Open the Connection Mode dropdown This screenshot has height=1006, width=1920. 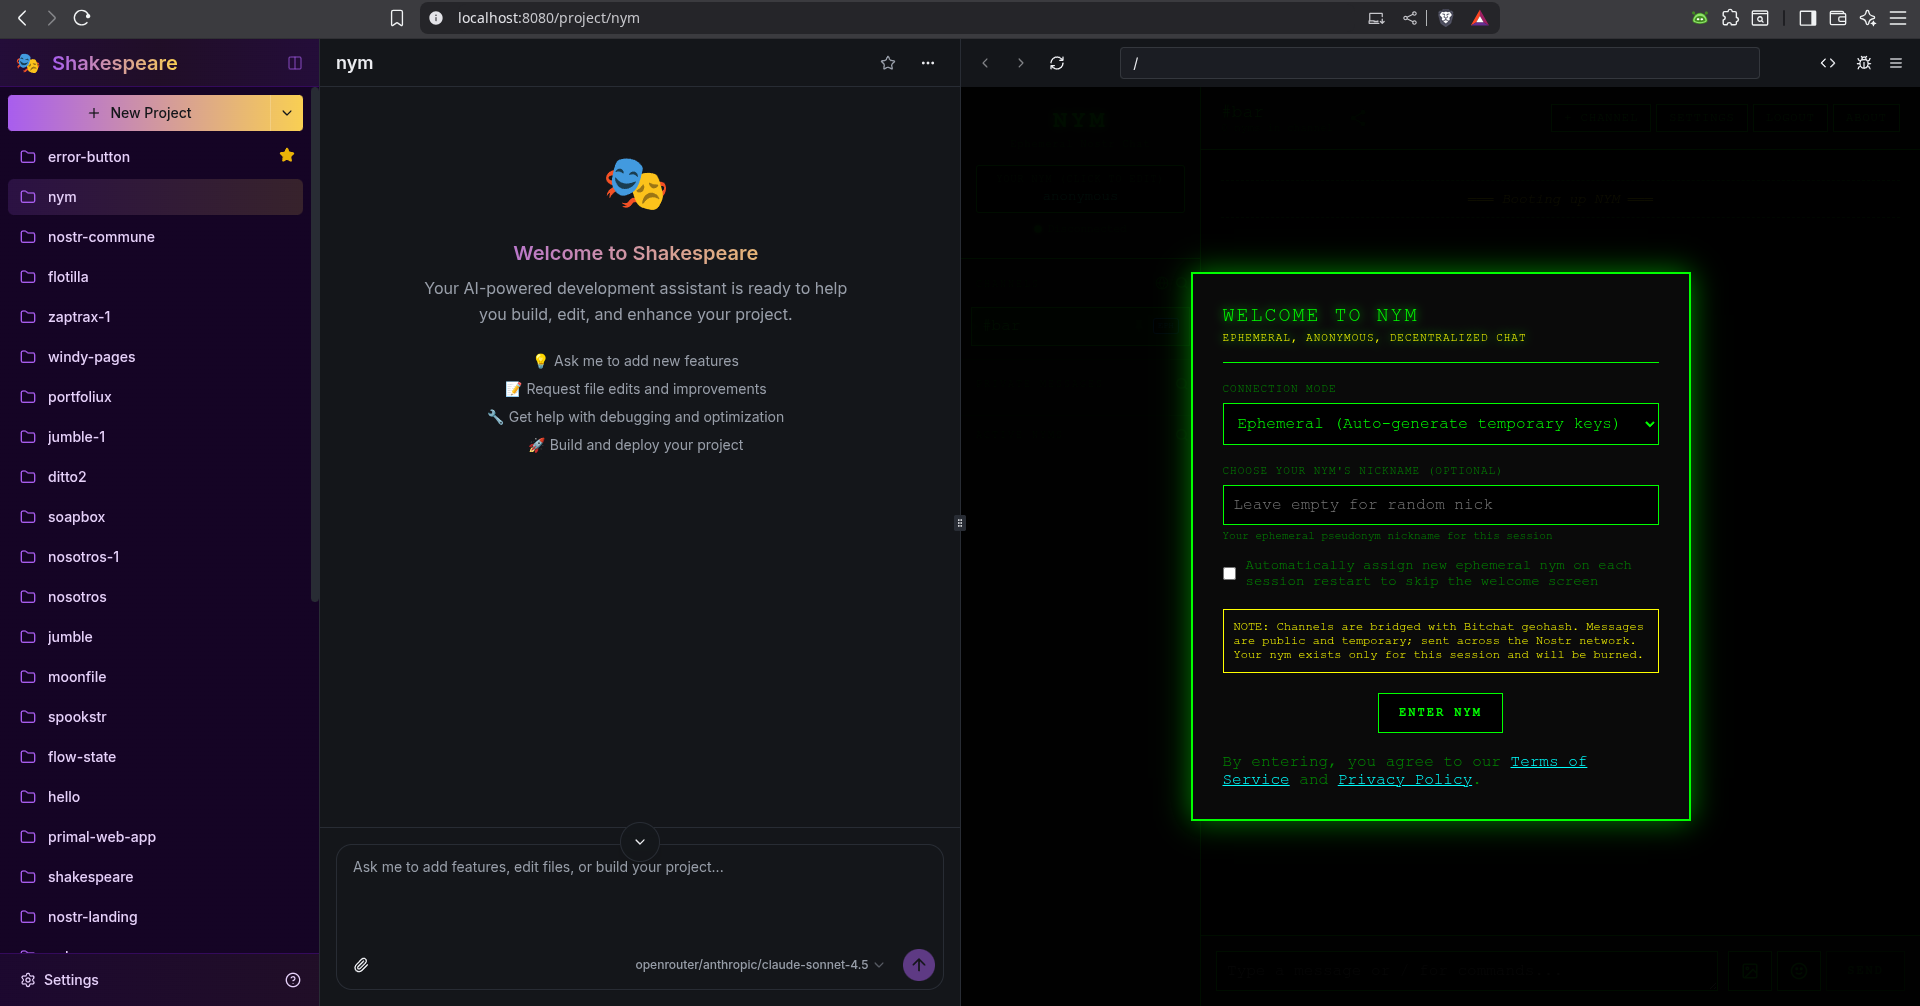(x=1440, y=424)
